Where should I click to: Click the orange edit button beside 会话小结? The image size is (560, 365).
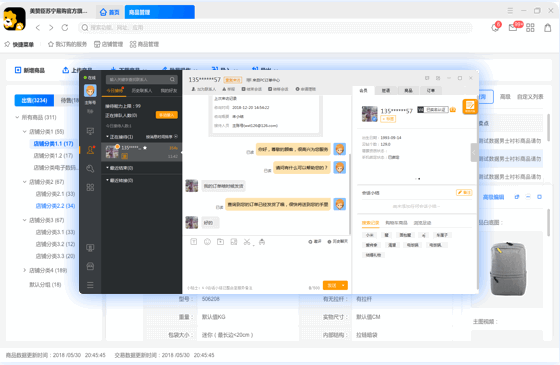pyautogui.click(x=464, y=192)
